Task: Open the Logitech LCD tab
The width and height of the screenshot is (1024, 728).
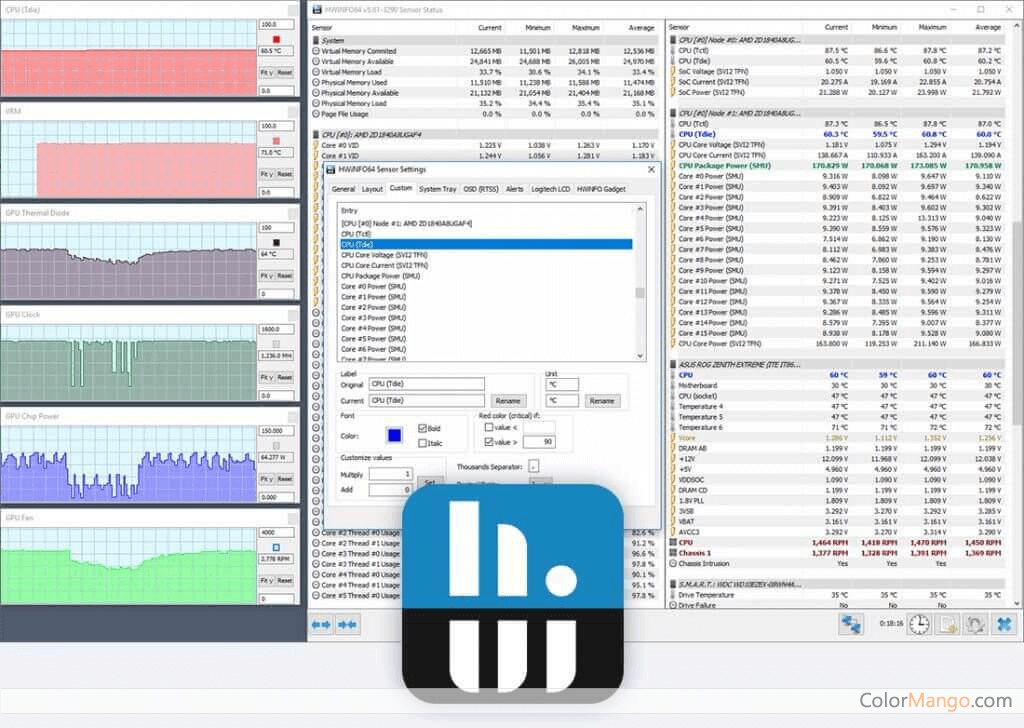Action: (551, 189)
